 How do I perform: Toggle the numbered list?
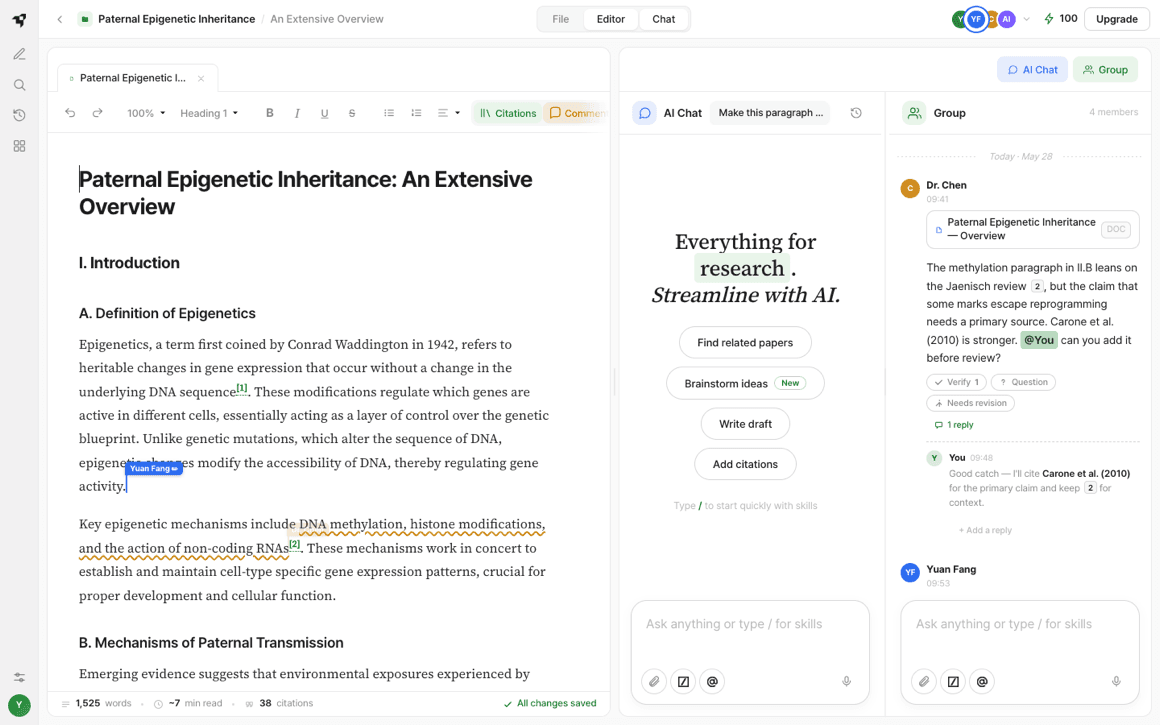tap(416, 113)
